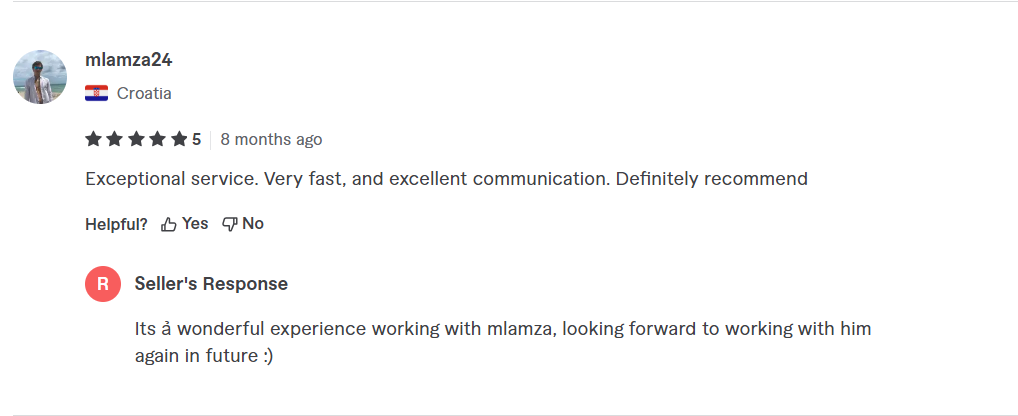The image size is (1018, 416).
Task: Click the 'Exceptional service' review text
Action: click(x=446, y=180)
